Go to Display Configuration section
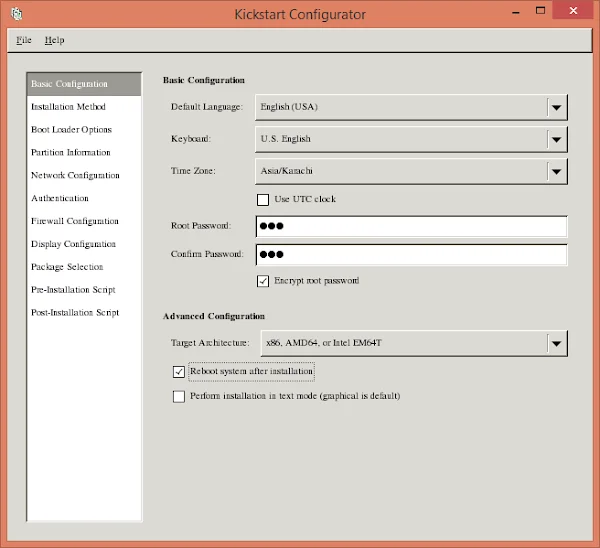 (84, 244)
